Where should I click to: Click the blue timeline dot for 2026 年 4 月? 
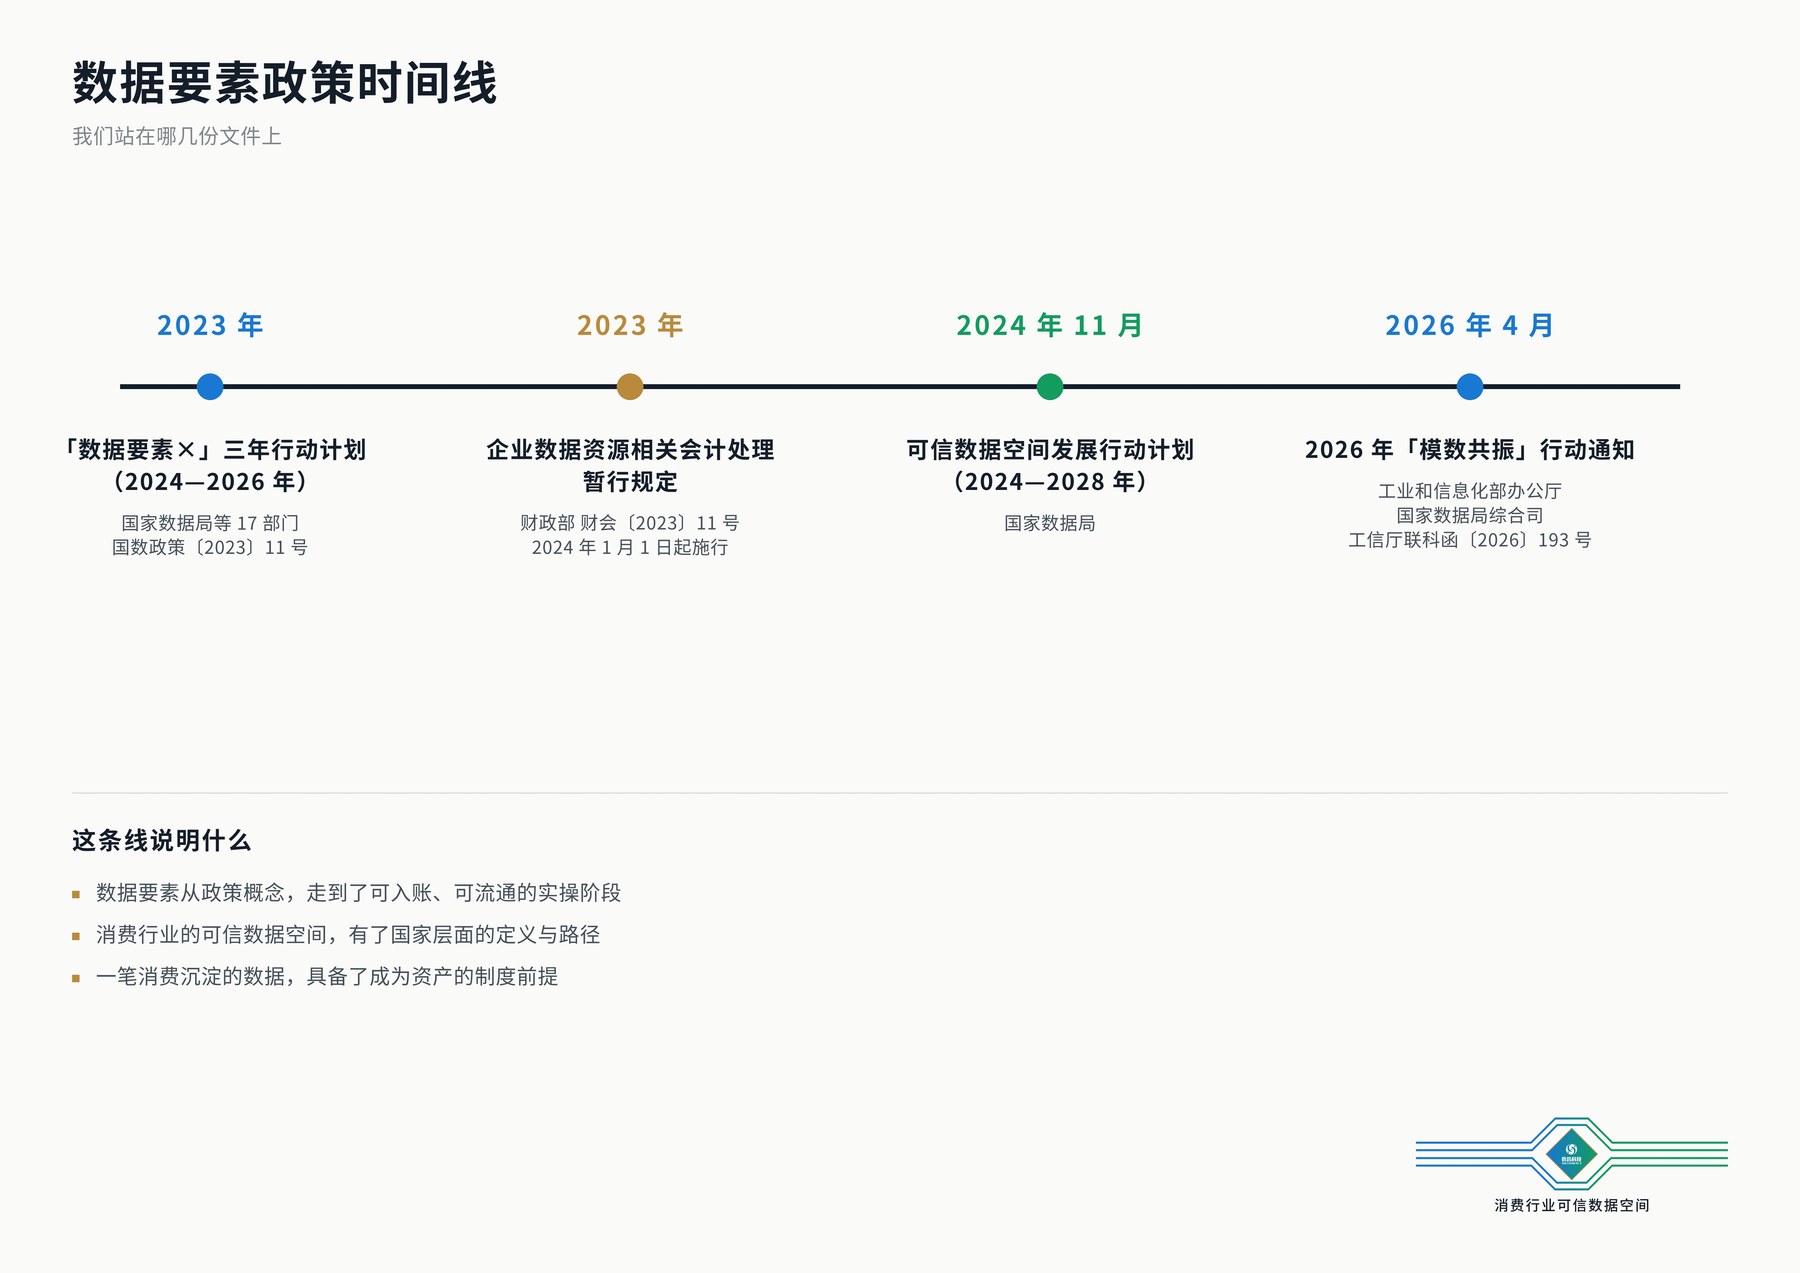pyautogui.click(x=1470, y=386)
